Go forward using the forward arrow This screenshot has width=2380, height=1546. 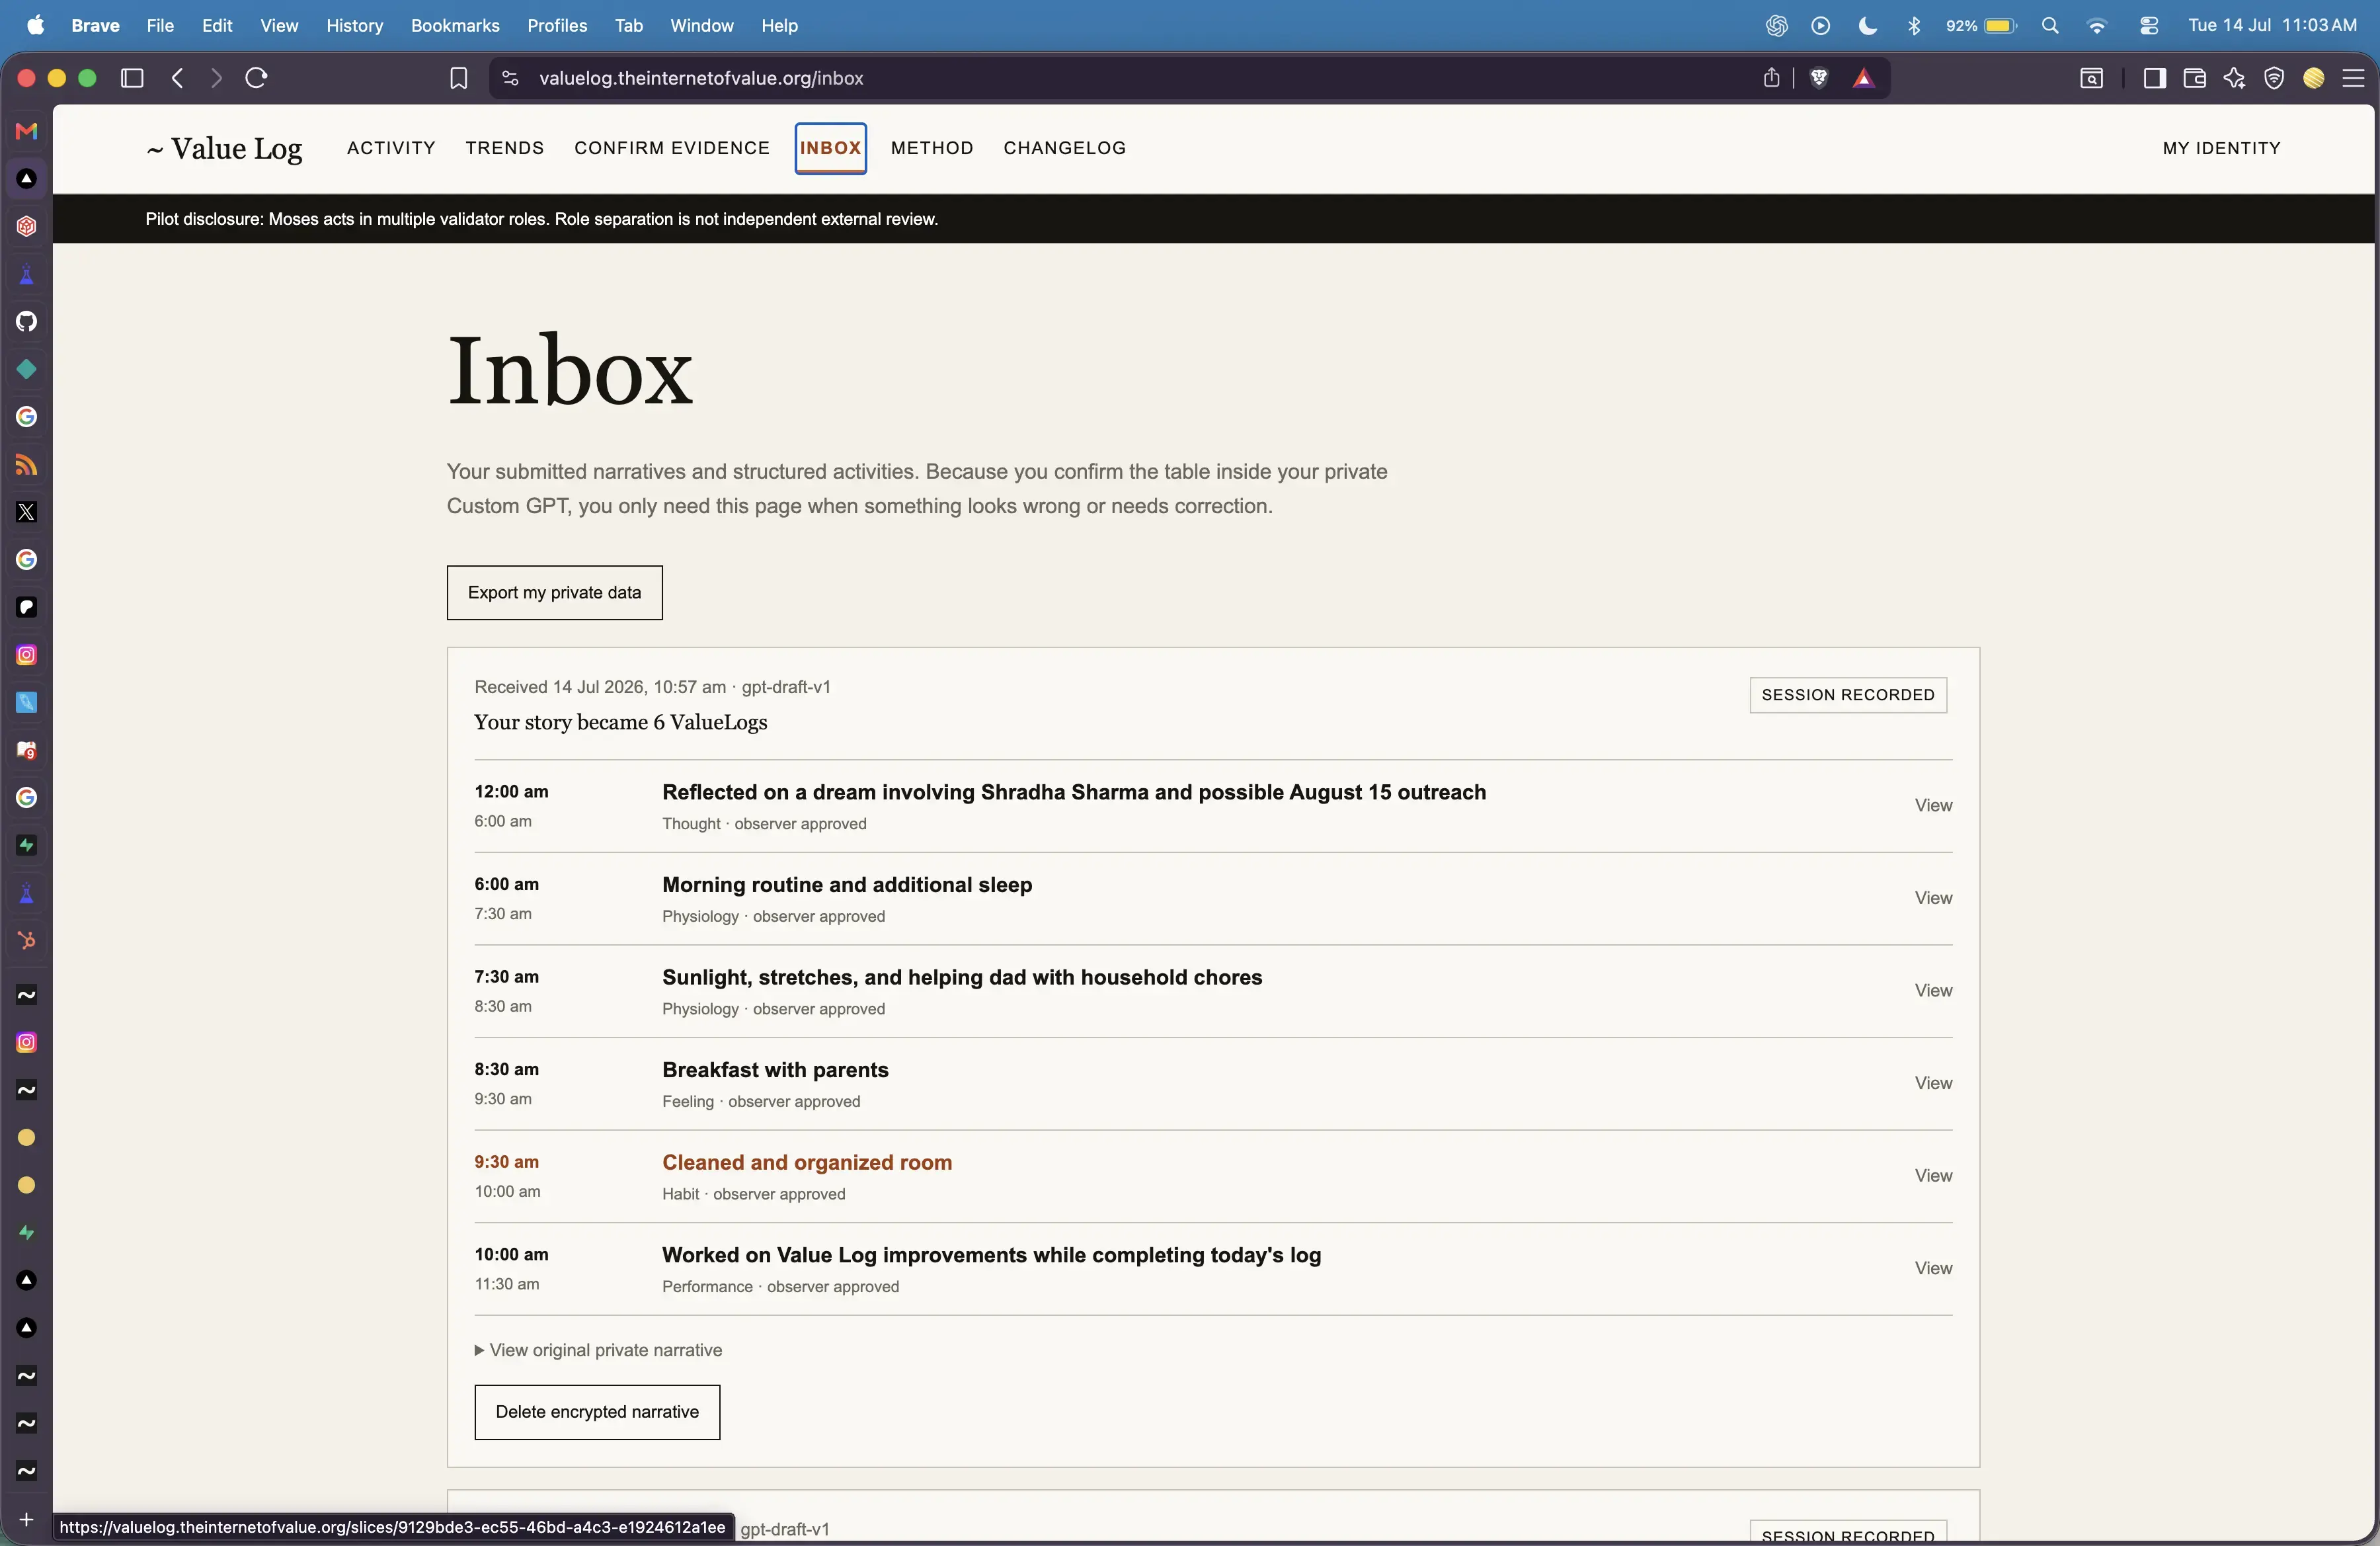[216, 78]
